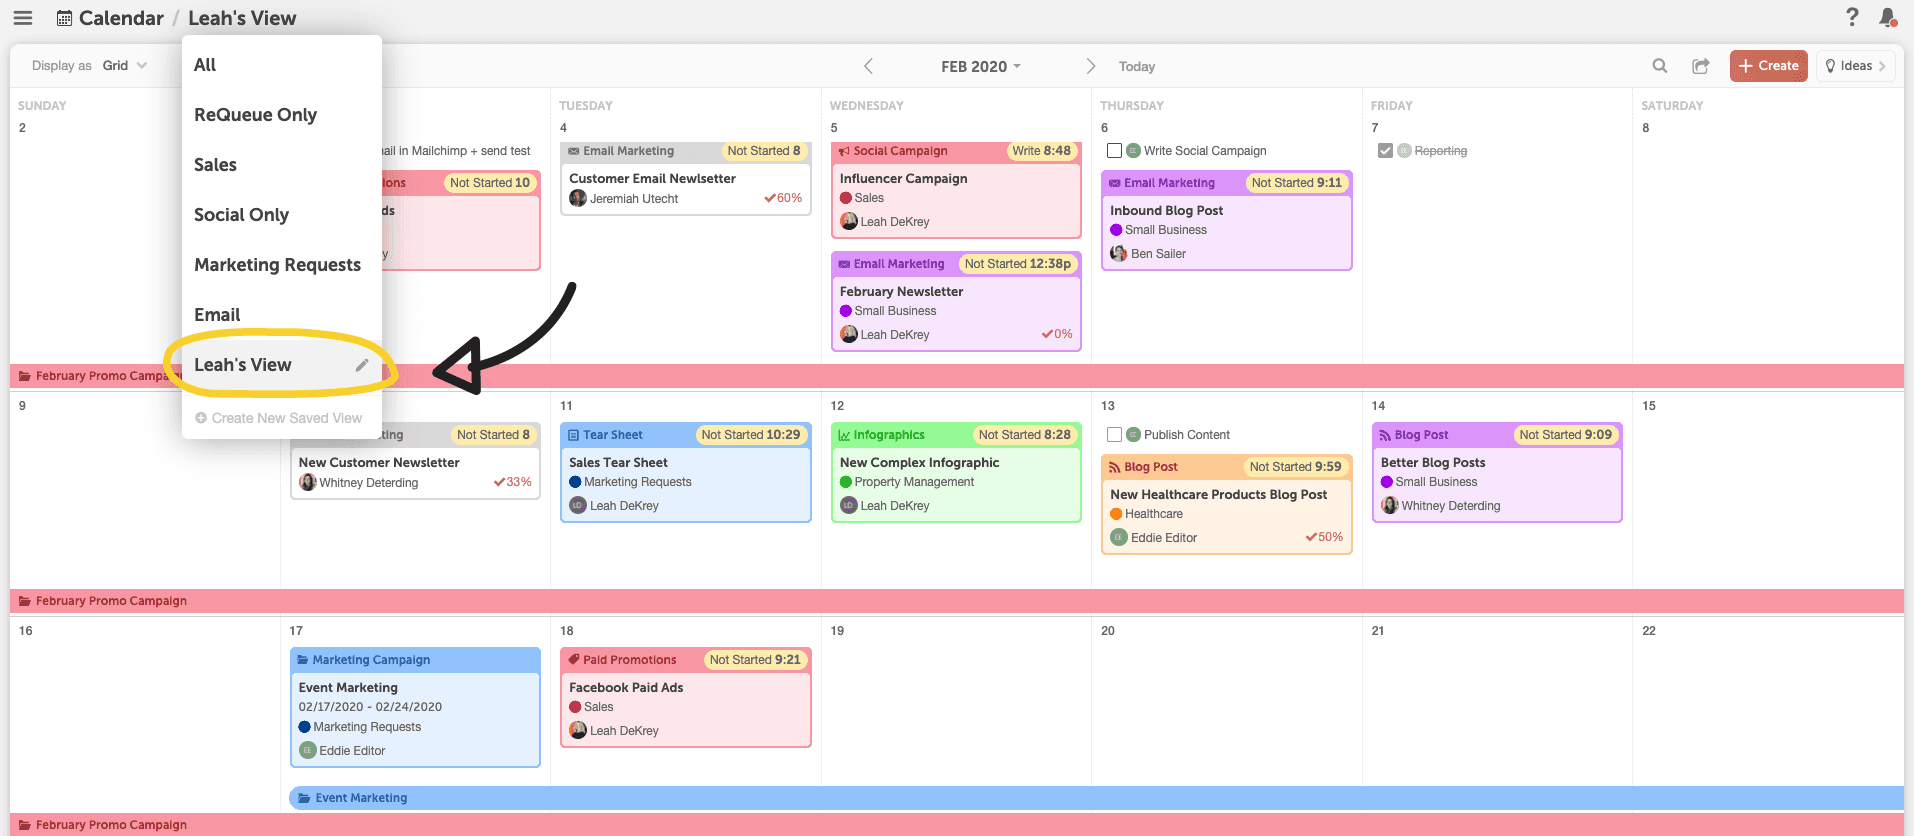Open the Display as Grid dropdown
The height and width of the screenshot is (836, 1914).
coord(124,66)
